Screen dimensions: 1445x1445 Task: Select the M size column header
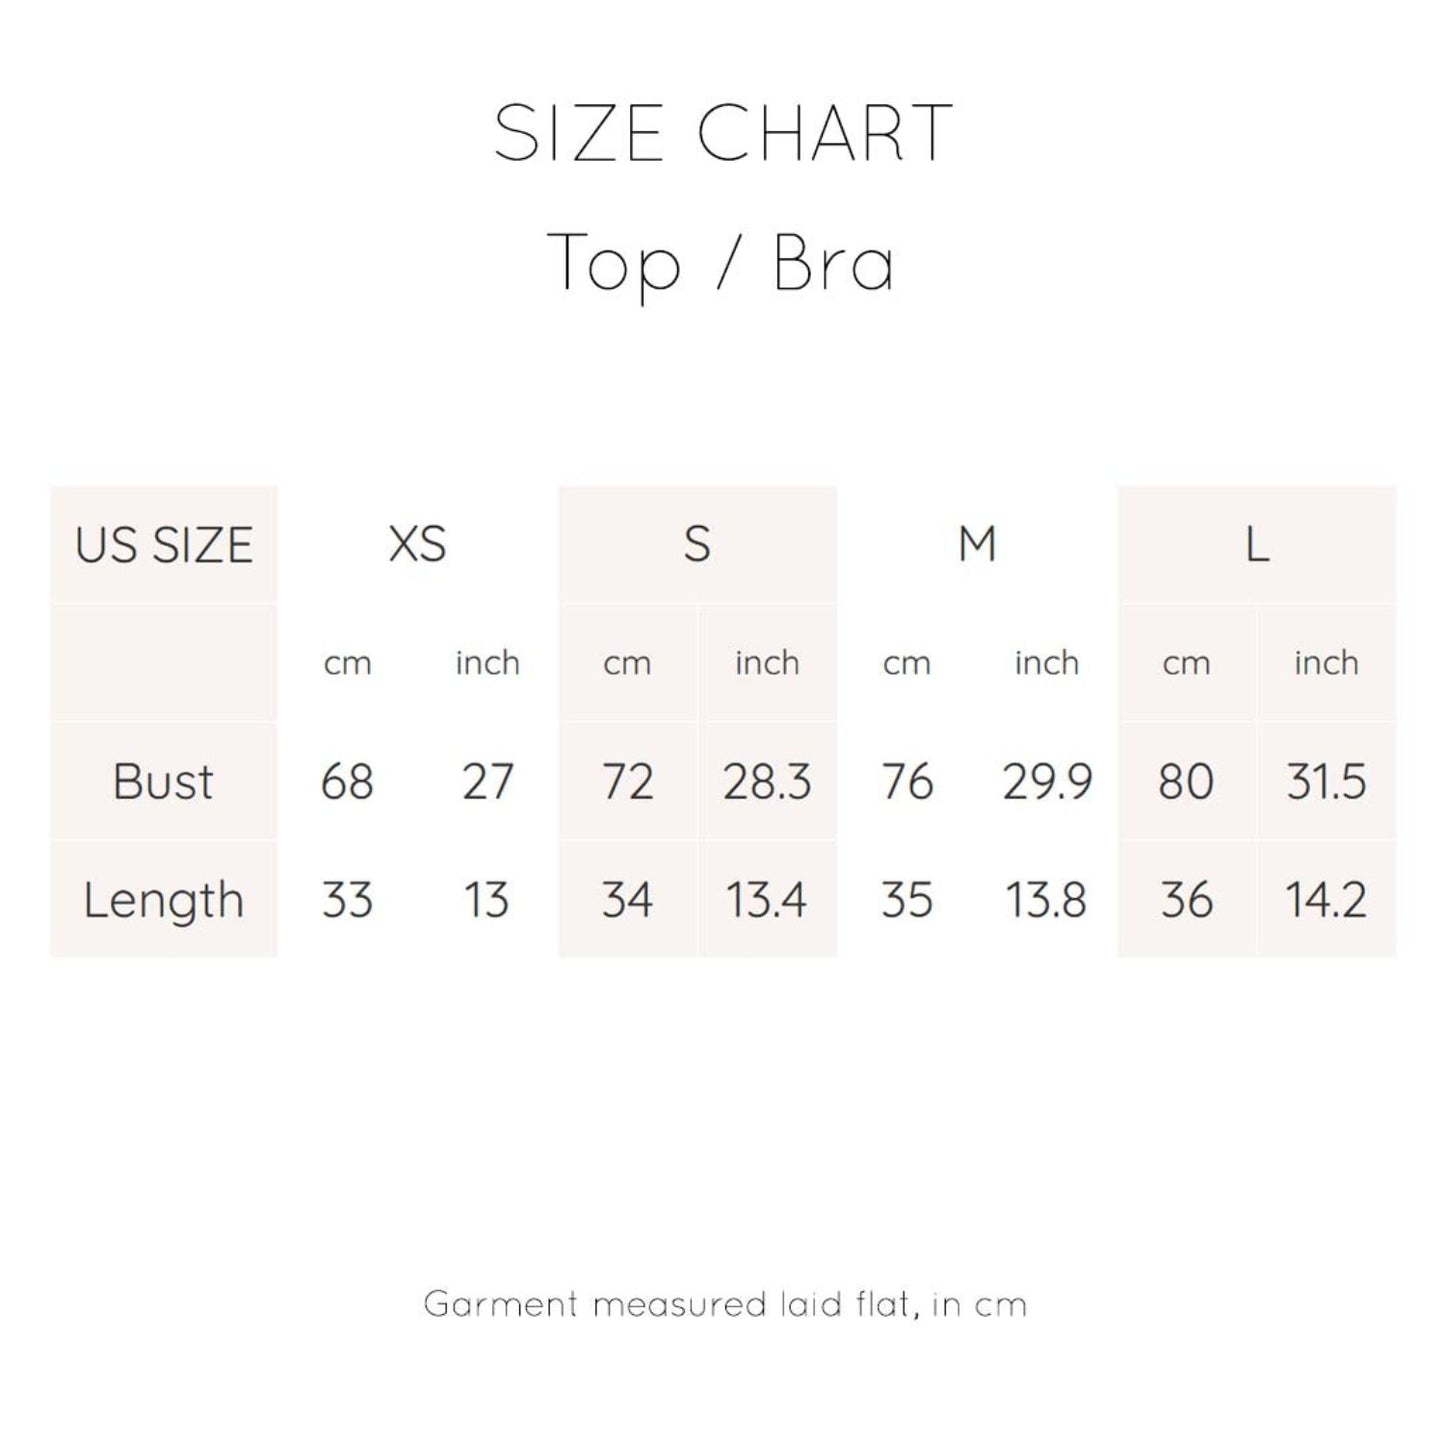pyautogui.click(x=977, y=545)
